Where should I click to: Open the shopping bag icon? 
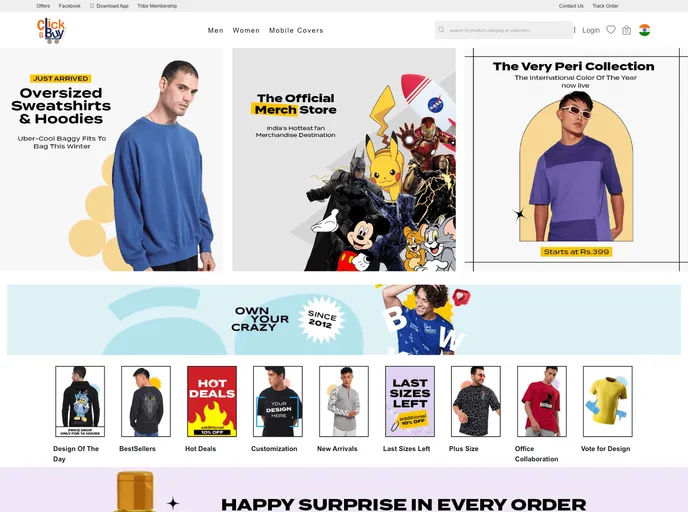point(627,30)
